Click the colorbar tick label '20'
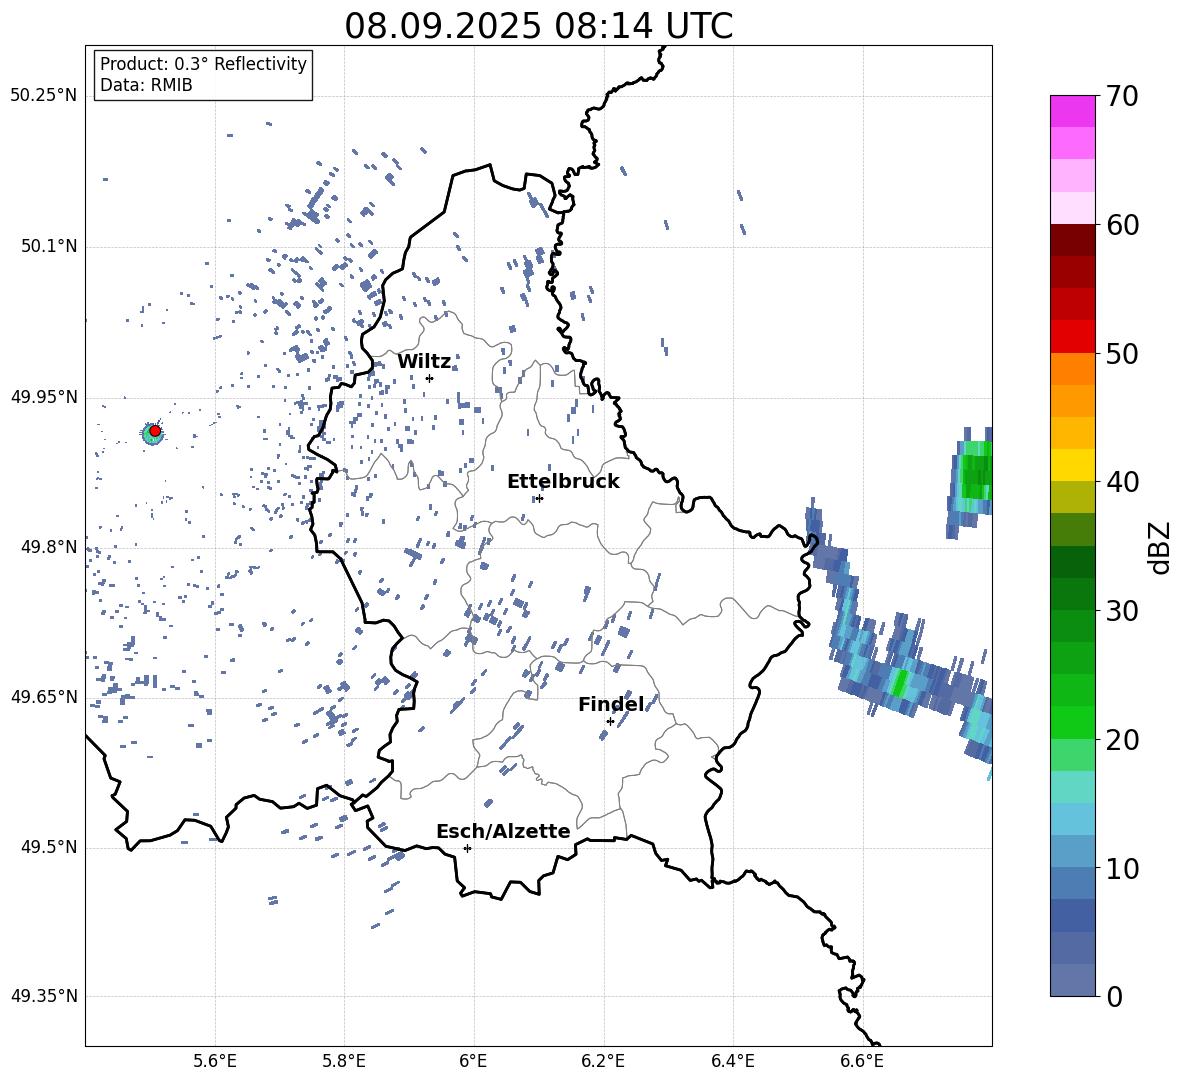The width and height of the screenshot is (1184, 1081). (x=1122, y=740)
